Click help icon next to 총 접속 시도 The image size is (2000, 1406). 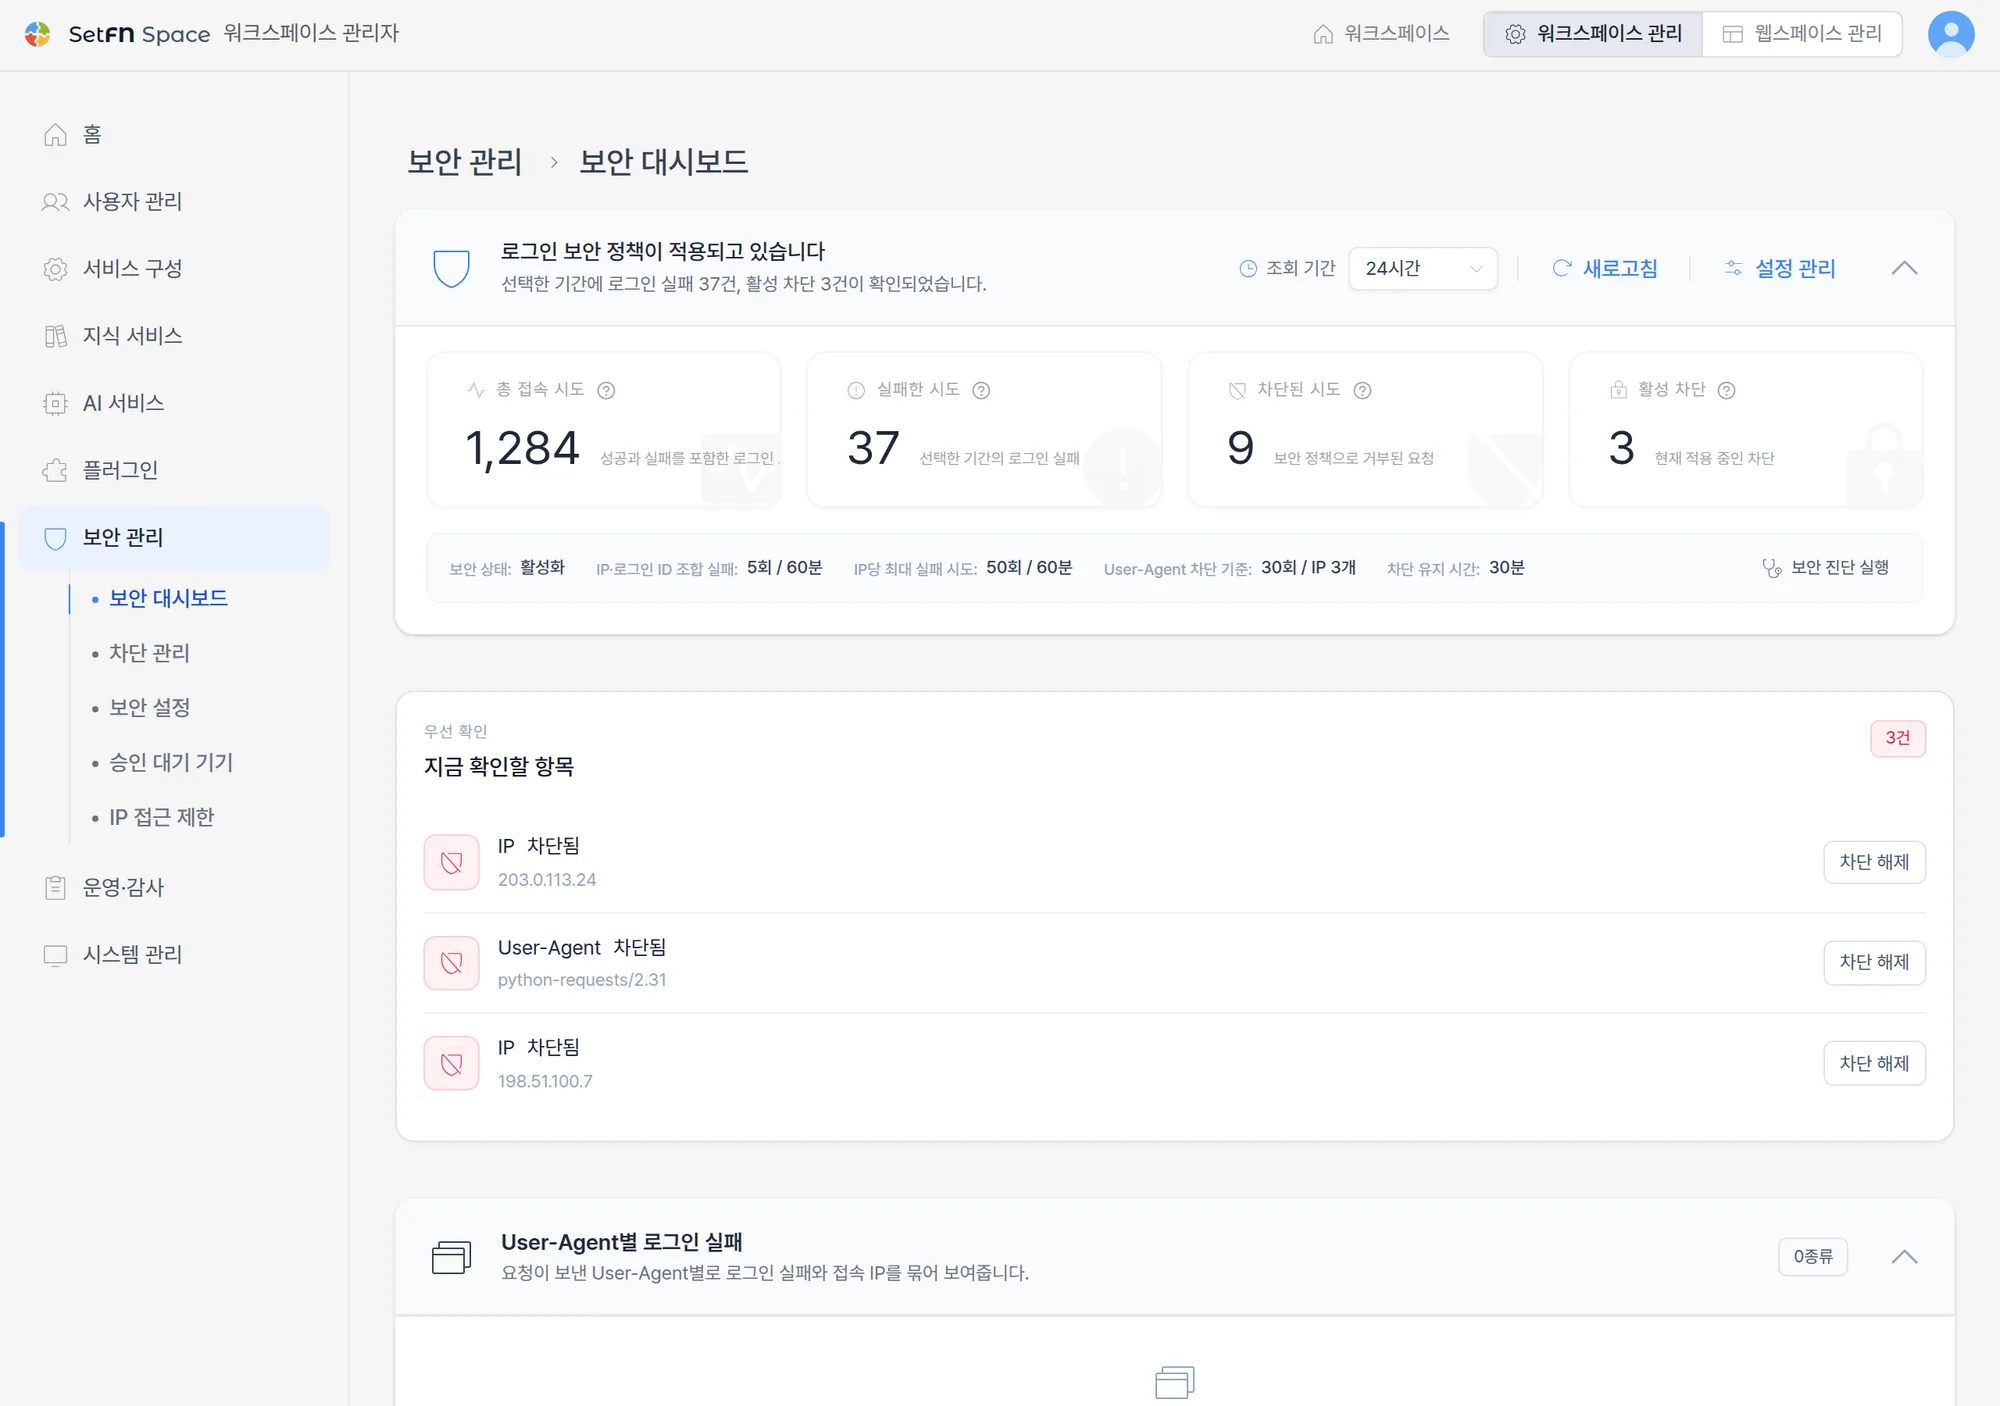pos(606,390)
